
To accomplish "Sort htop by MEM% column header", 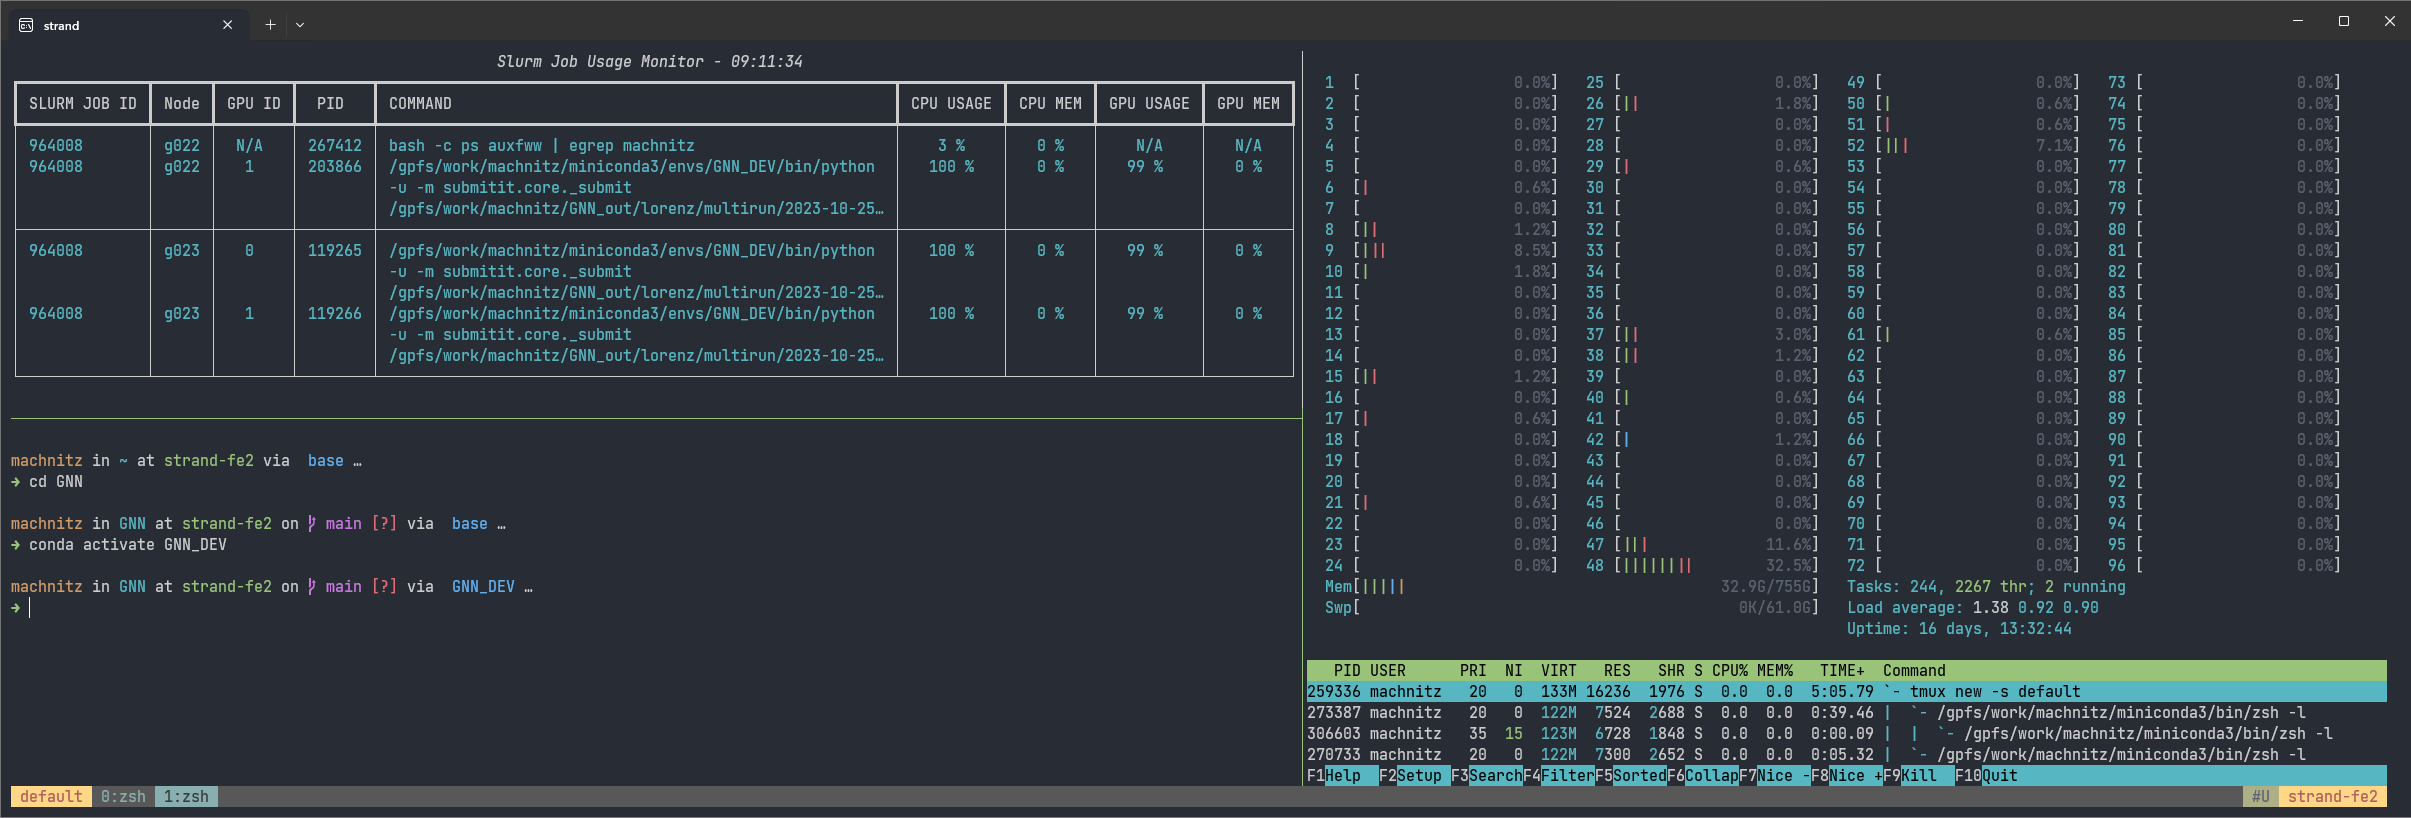I will pos(1775,671).
